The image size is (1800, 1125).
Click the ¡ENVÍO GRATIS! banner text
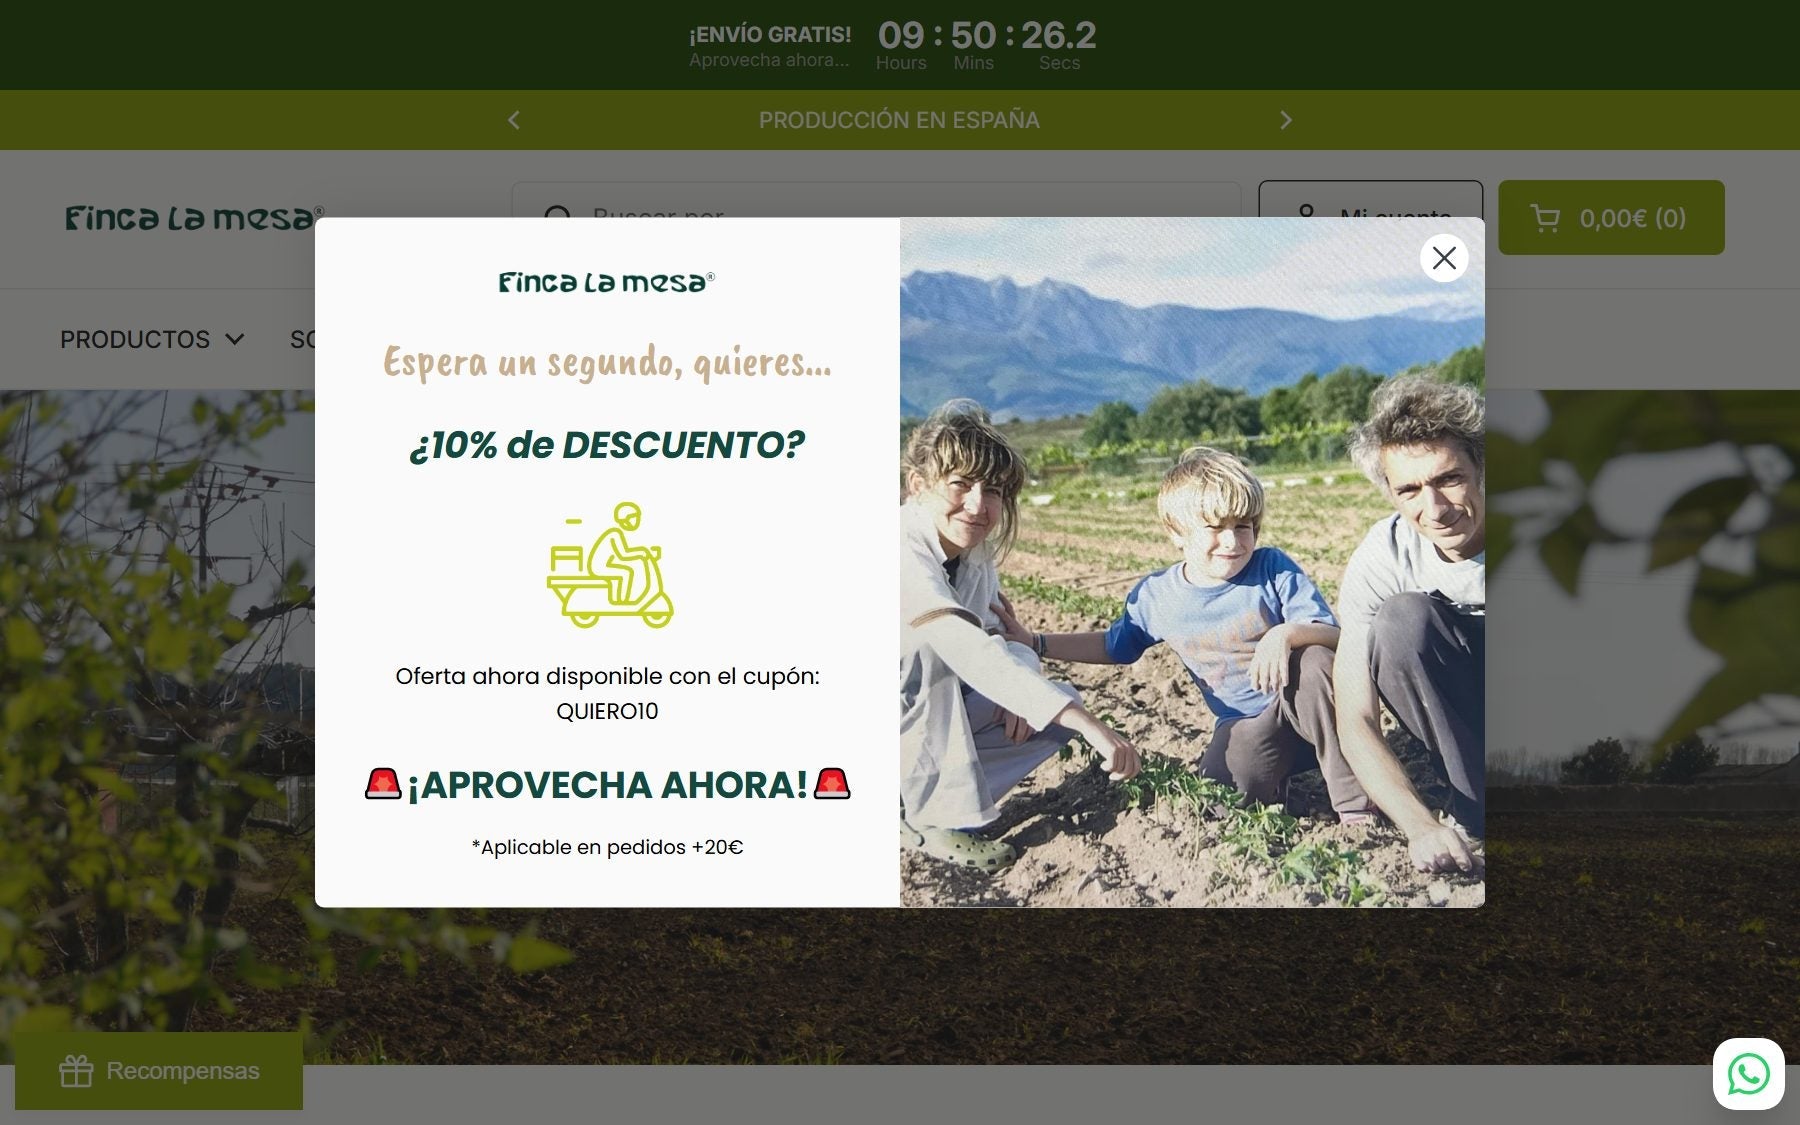click(770, 35)
